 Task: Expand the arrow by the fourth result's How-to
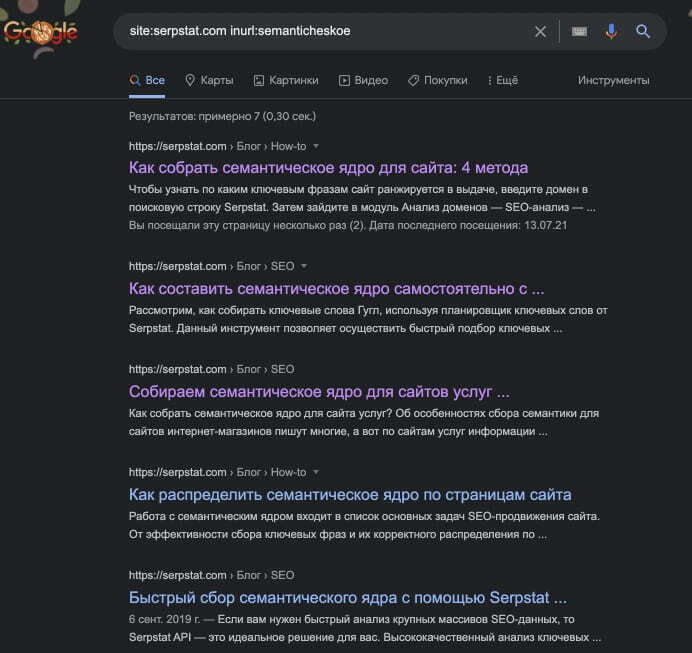click(x=316, y=473)
